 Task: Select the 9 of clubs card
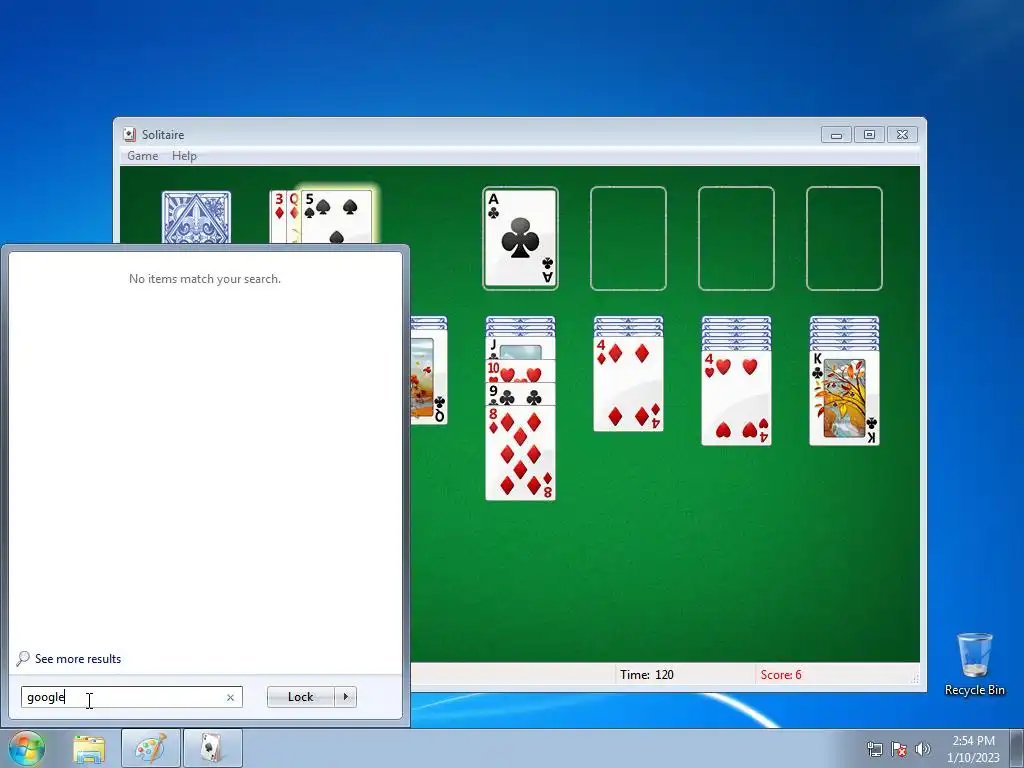520,394
